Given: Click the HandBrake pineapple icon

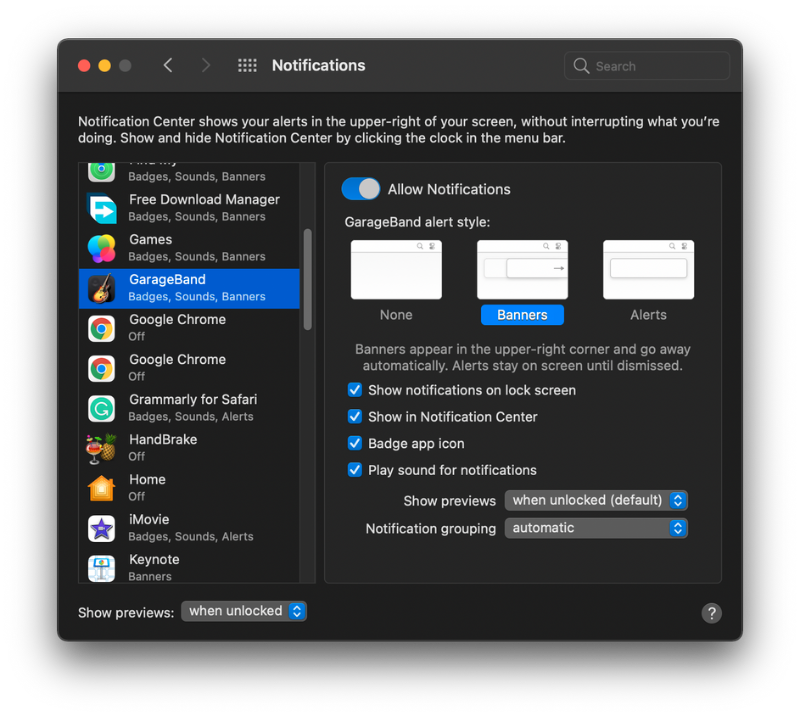Looking at the screenshot, I should 101,448.
